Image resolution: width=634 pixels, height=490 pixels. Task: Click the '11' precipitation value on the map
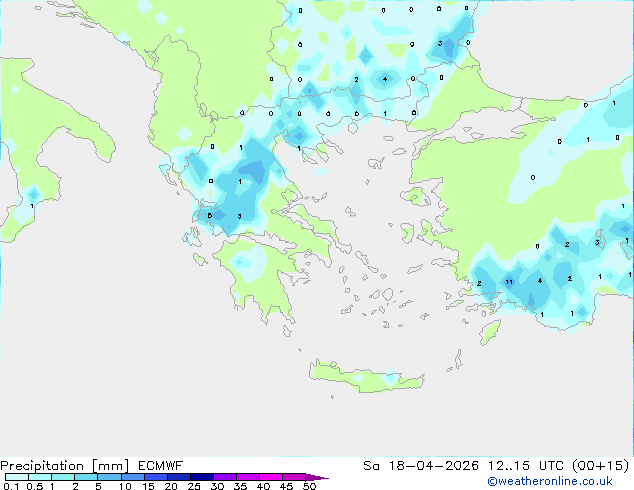click(509, 282)
